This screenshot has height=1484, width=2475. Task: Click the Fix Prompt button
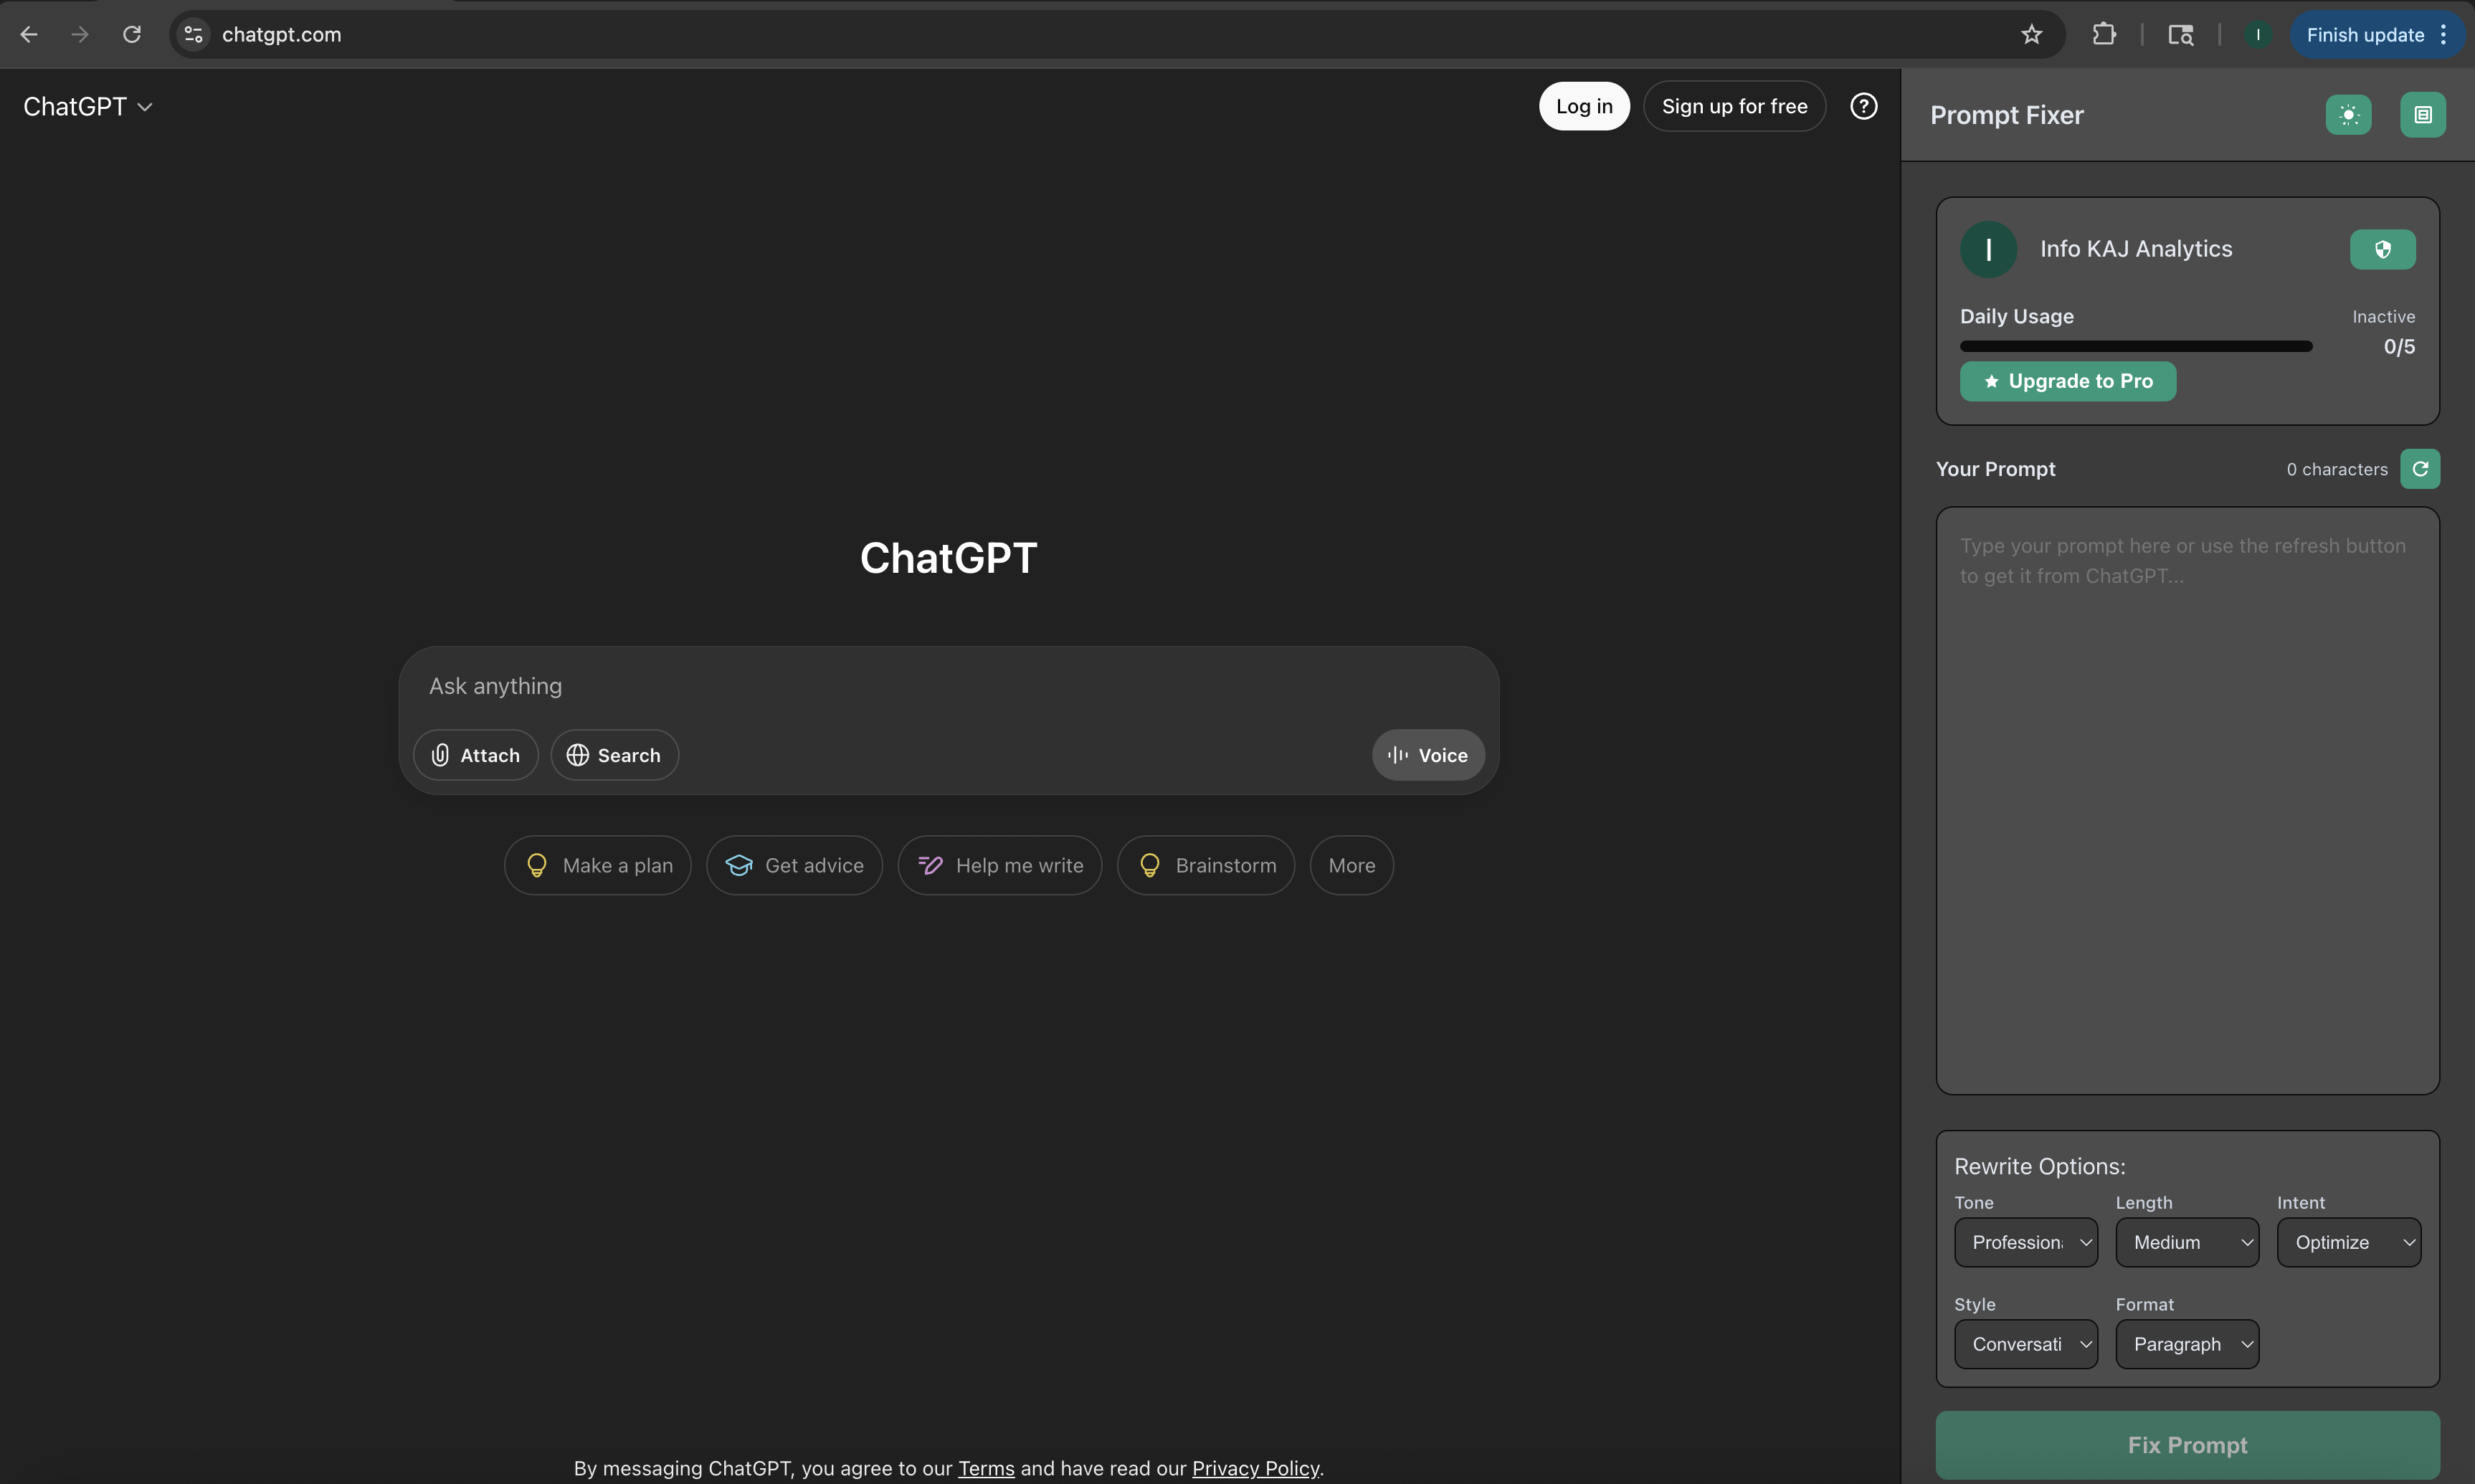(2187, 1445)
